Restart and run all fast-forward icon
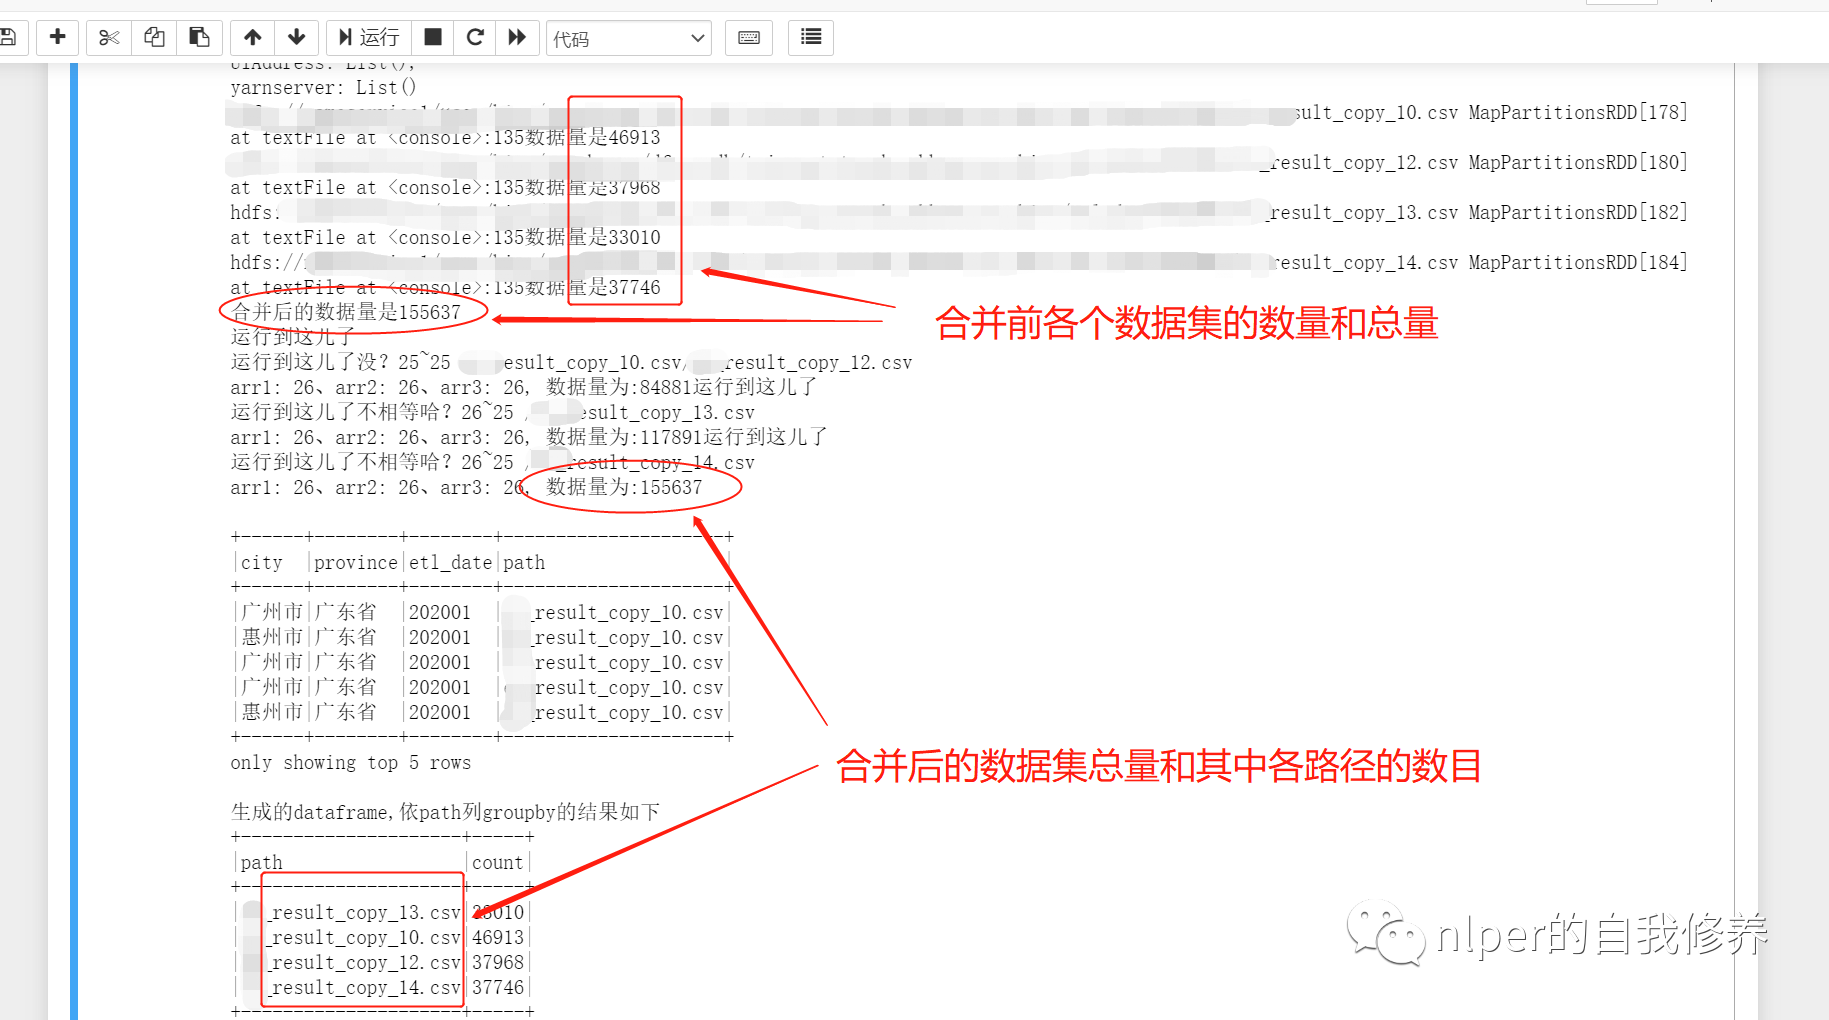 517,38
